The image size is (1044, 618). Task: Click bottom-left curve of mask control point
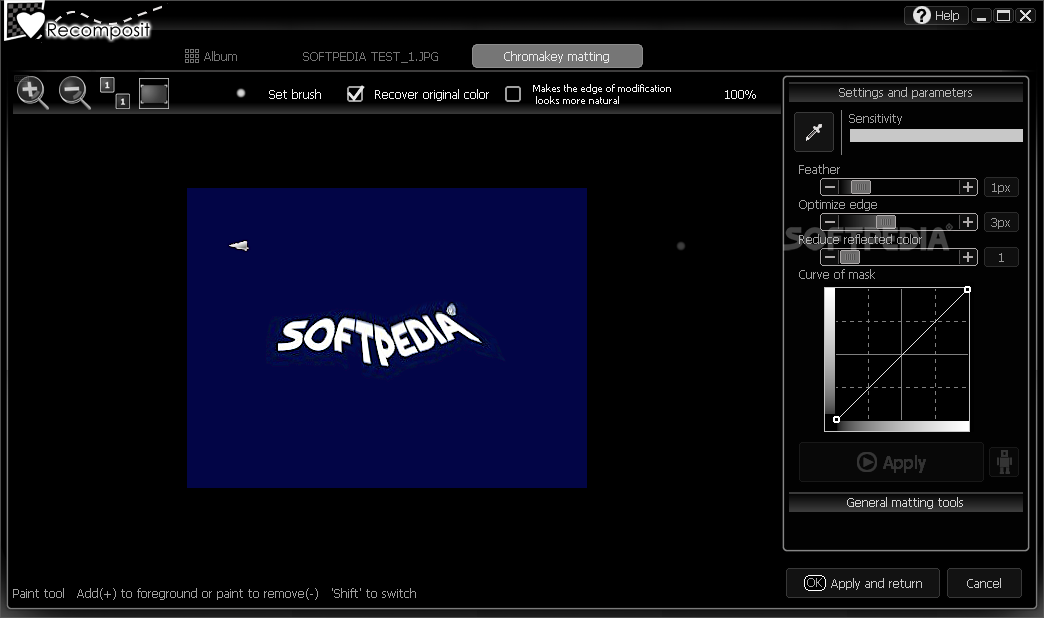click(x=836, y=420)
